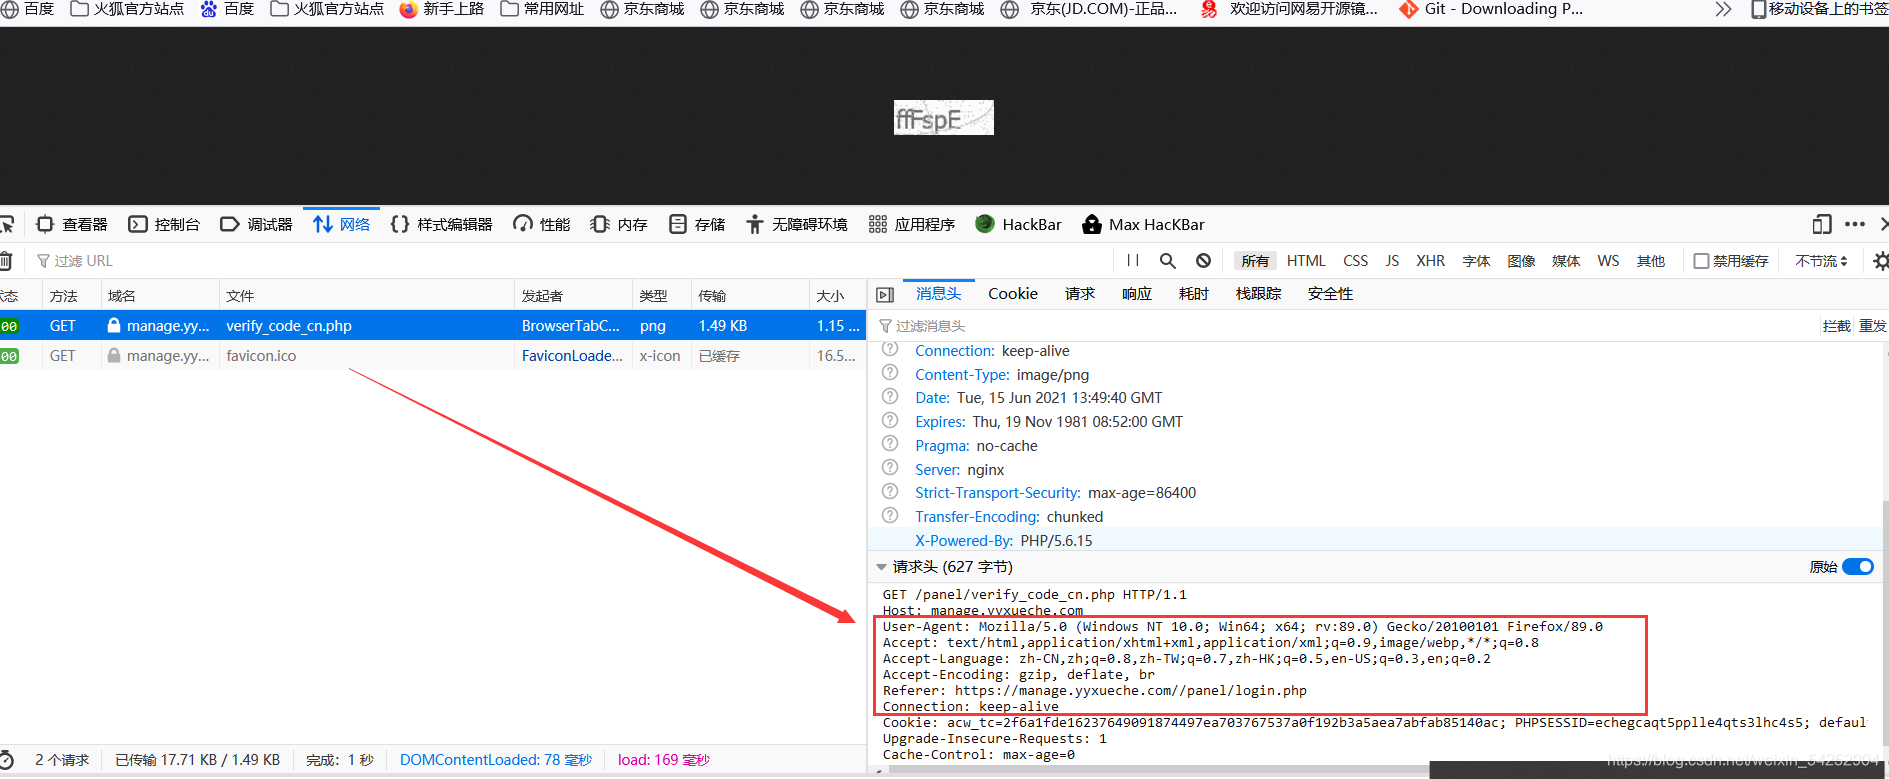Screen dimensions: 1889x779
Task: Collapse the 请求头 request headers section
Action: coord(881,567)
